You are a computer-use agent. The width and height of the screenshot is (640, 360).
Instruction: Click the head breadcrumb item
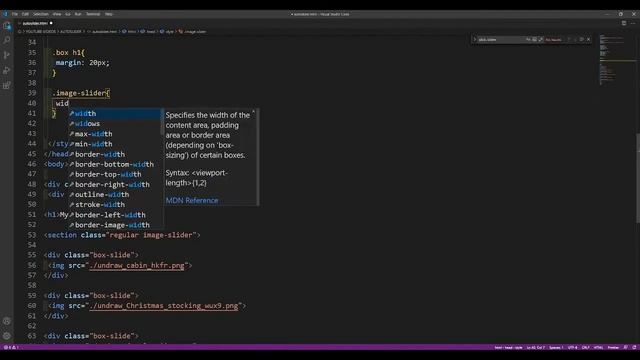coord(148,31)
